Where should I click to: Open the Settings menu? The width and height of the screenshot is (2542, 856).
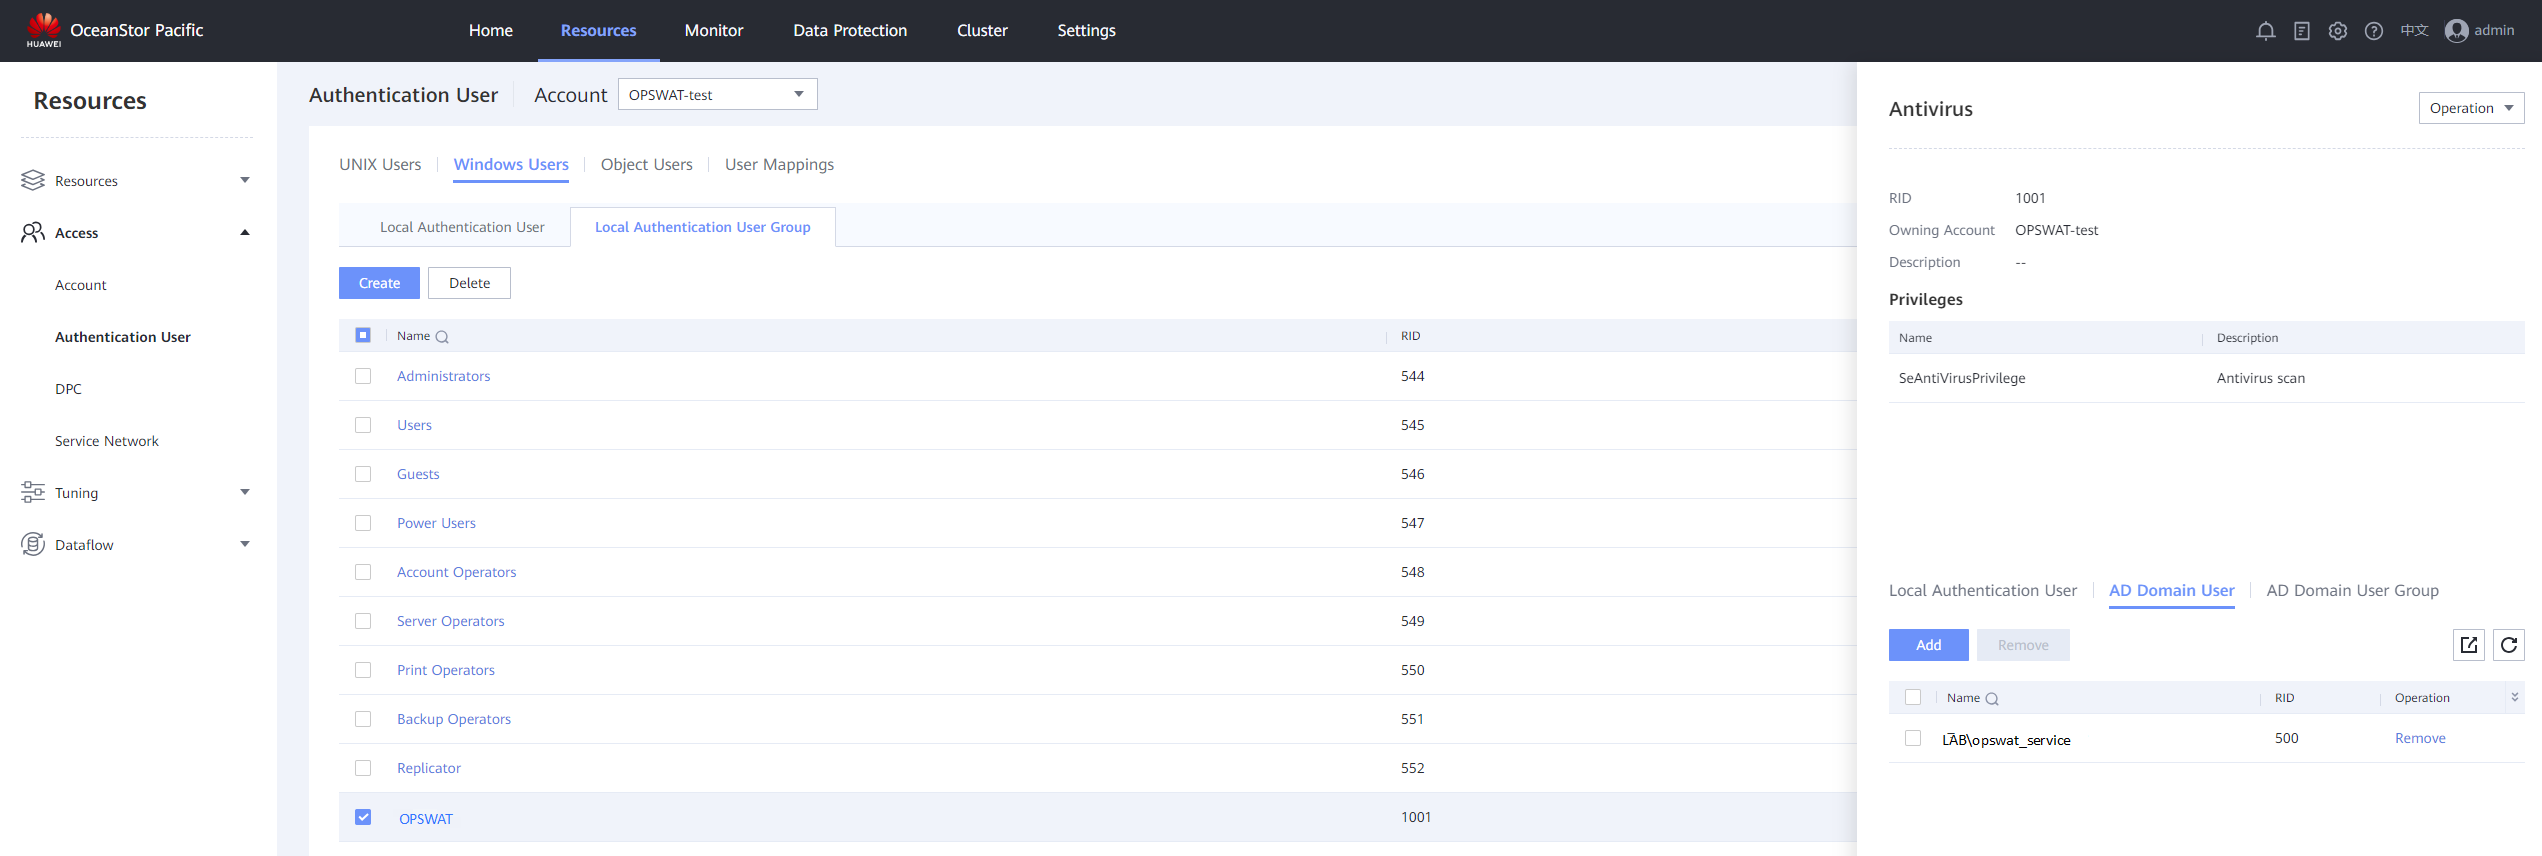point(1086,30)
